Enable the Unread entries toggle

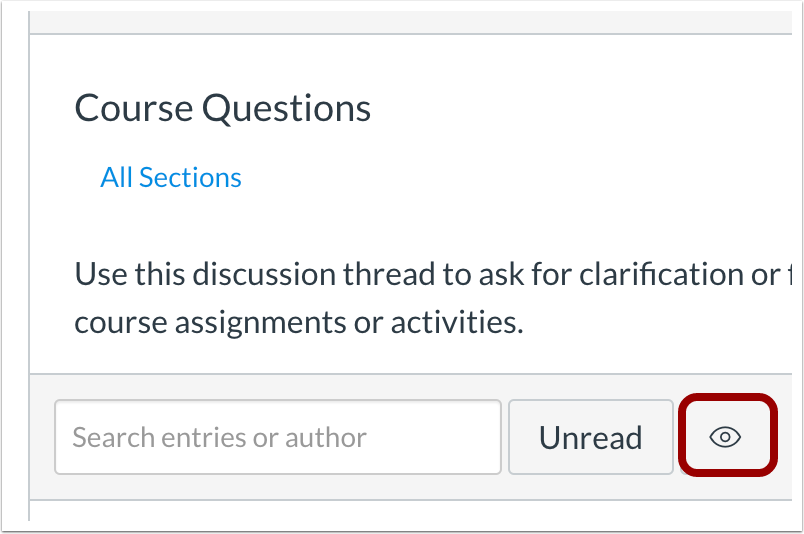pyautogui.click(x=591, y=437)
